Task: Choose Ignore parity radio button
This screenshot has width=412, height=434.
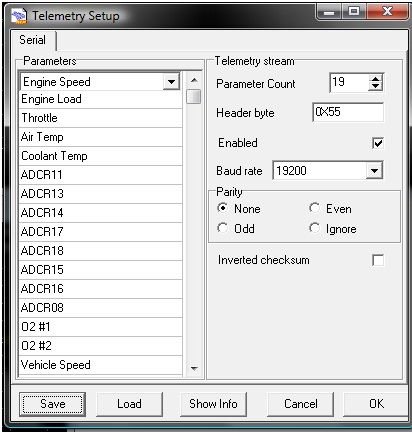Action: (x=314, y=228)
